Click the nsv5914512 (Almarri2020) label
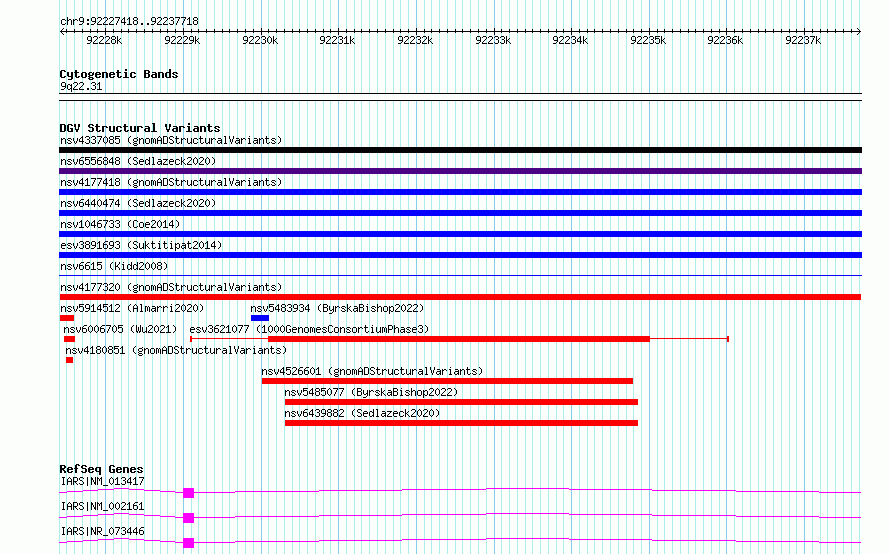Image resolution: width=890 pixels, height=554 pixels. pyautogui.click(x=132, y=308)
